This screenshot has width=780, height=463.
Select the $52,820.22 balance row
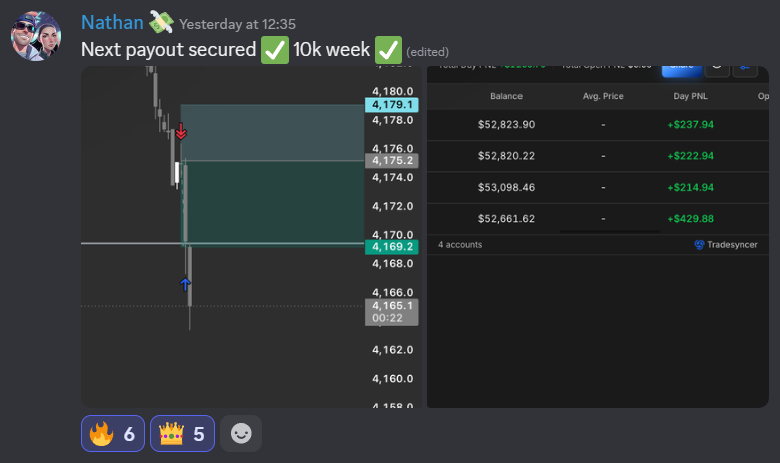pos(597,156)
